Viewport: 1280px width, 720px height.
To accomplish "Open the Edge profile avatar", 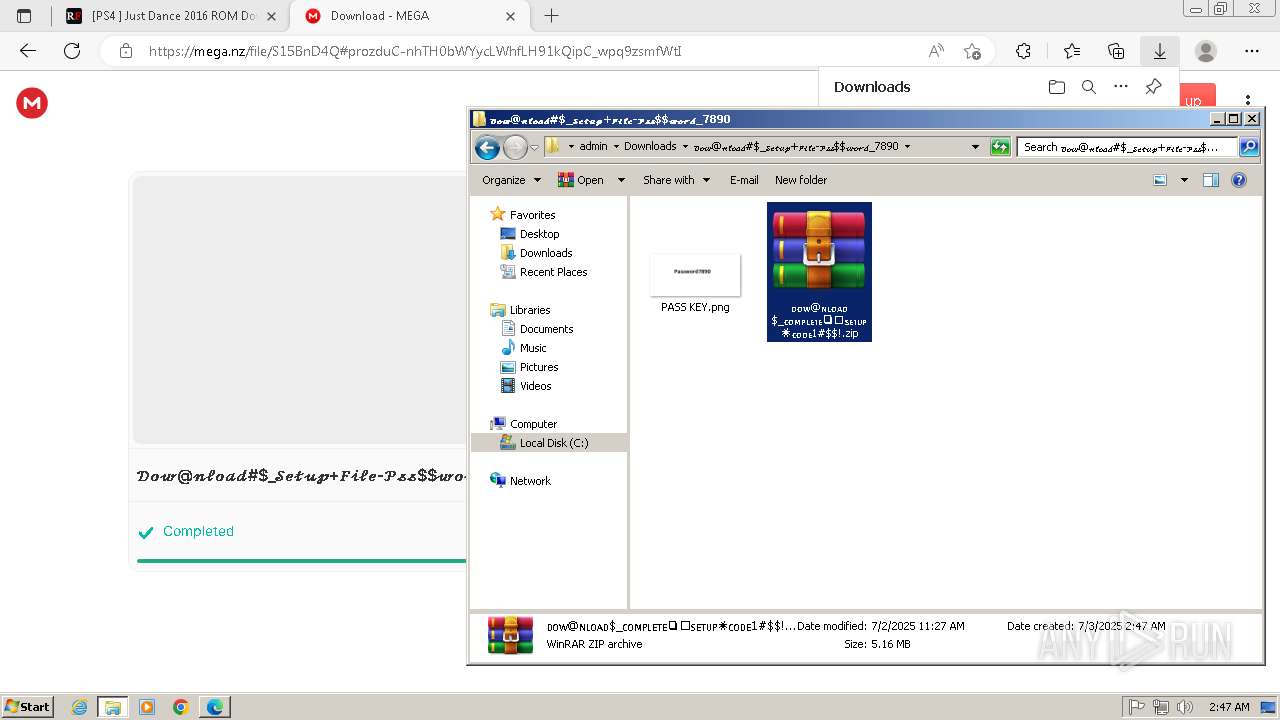I will [x=1206, y=51].
